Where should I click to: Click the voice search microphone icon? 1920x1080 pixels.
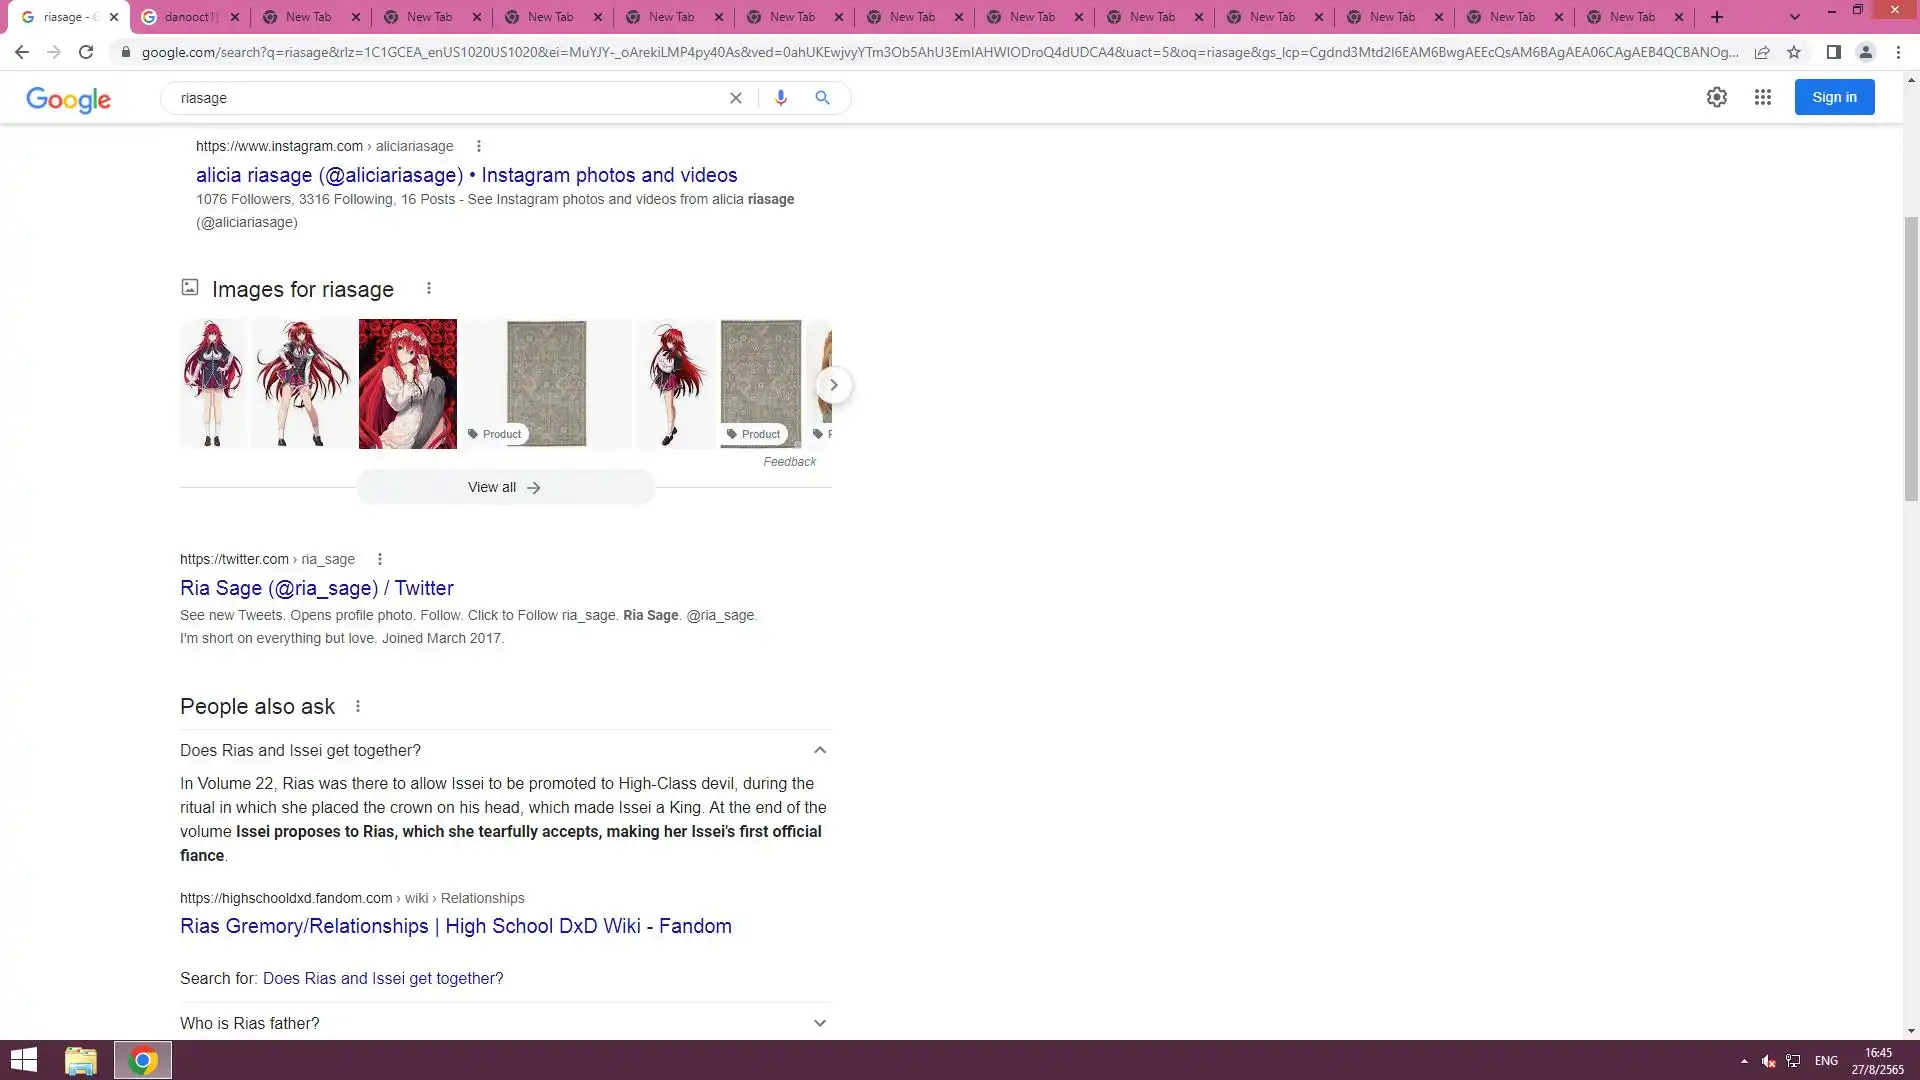pos(780,98)
